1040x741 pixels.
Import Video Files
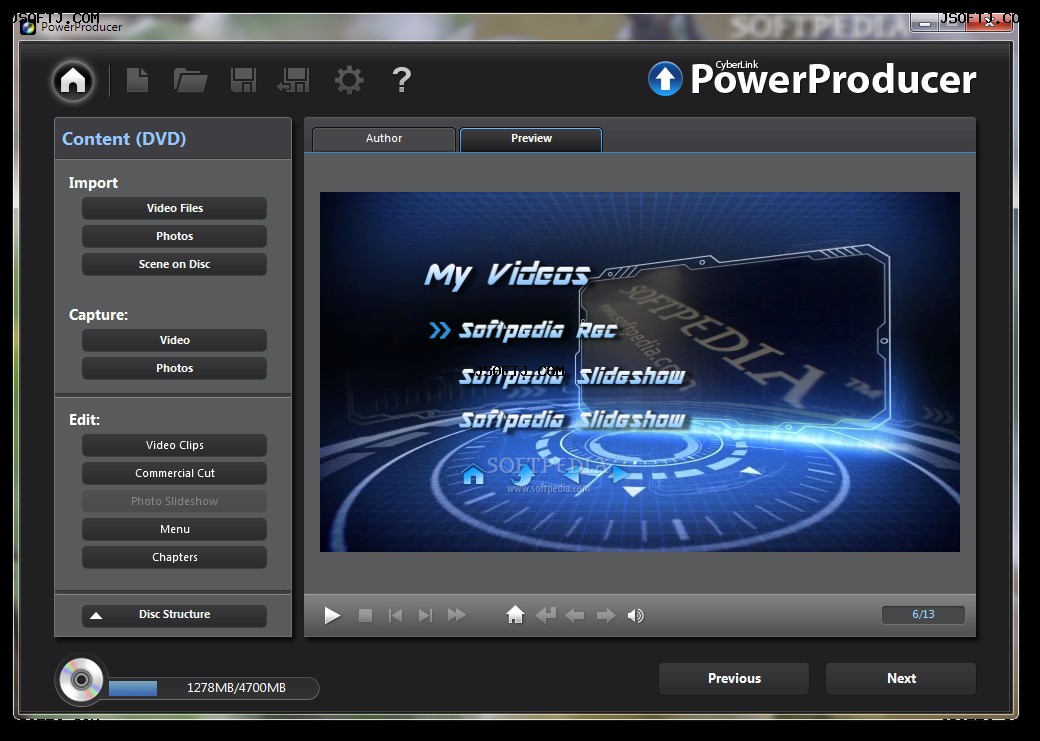[174, 208]
